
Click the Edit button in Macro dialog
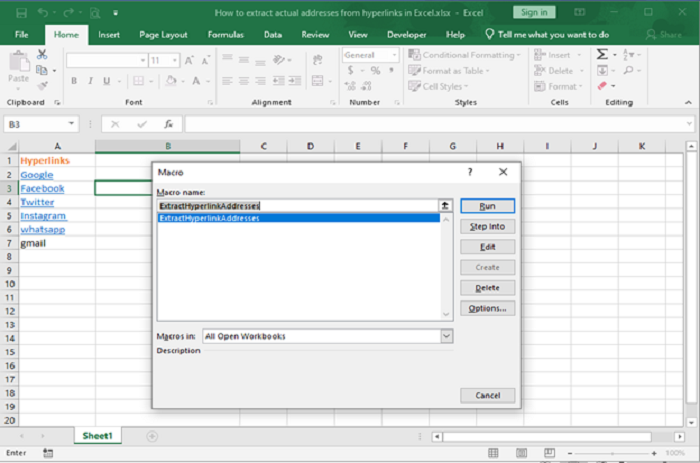click(488, 247)
